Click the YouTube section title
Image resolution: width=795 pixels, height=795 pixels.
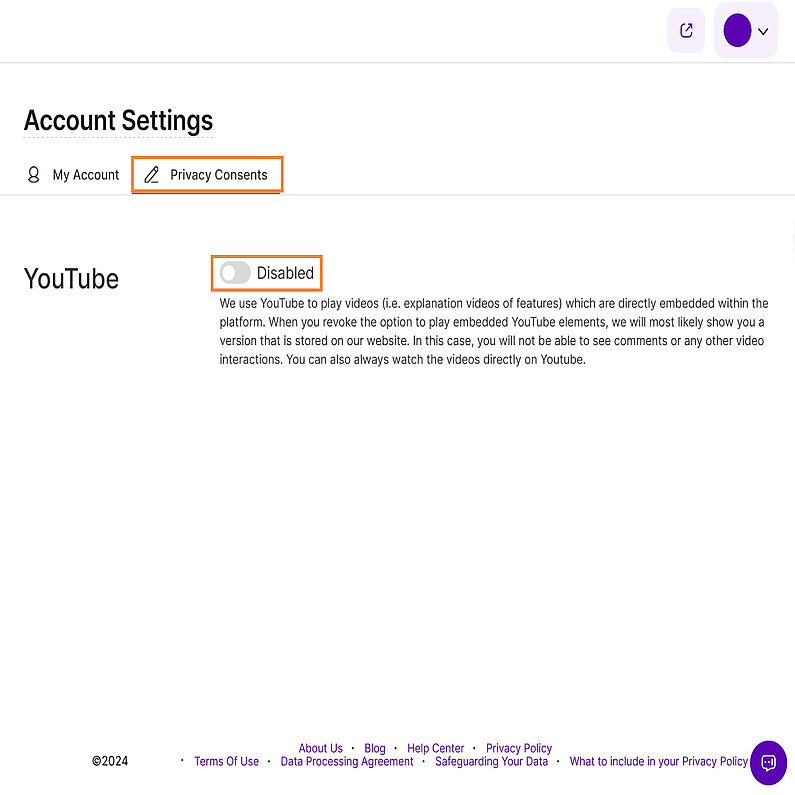pyautogui.click(x=71, y=279)
